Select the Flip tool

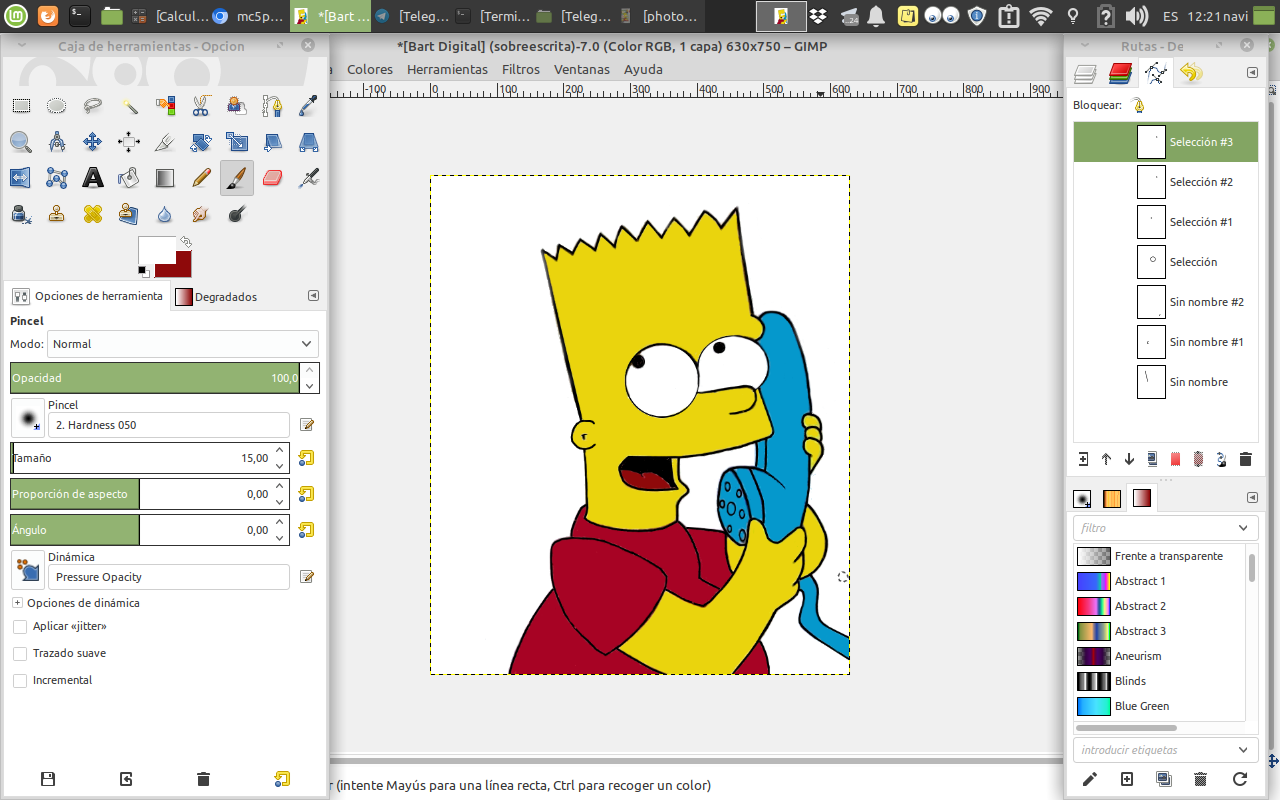pyautogui.click(x=21, y=178)
